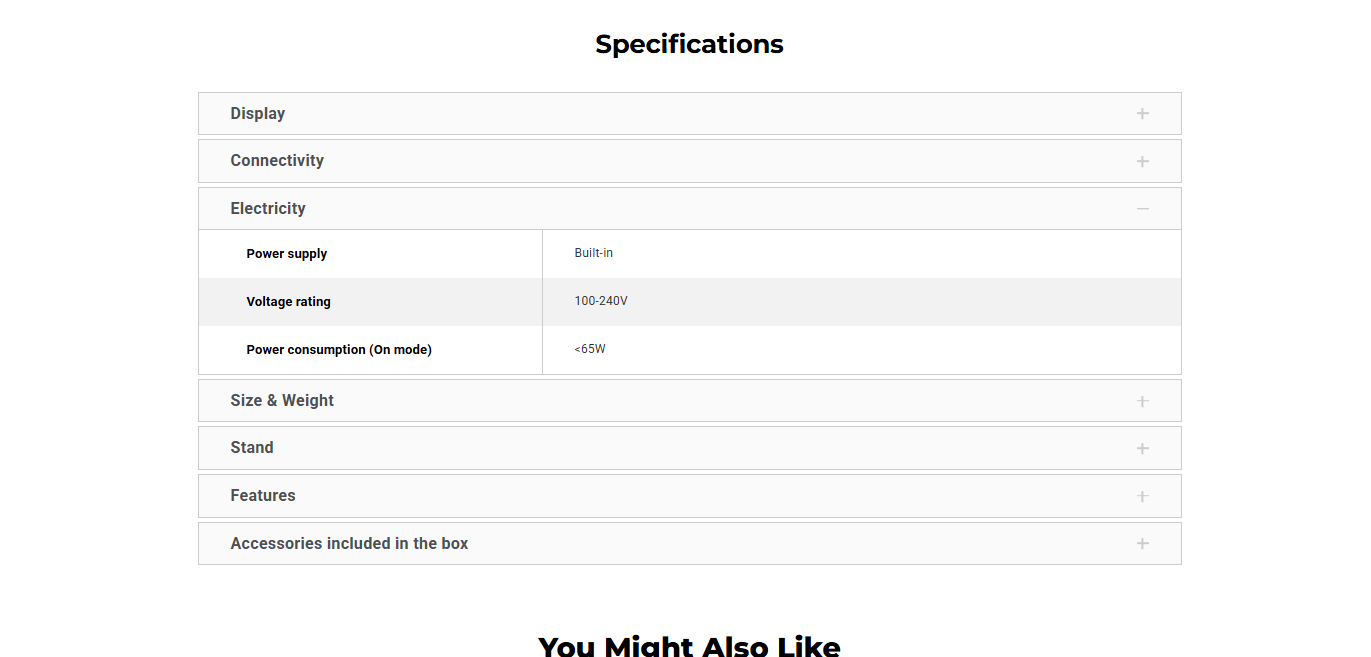Click the plus icon for Size & Weight

[x=1142, y=401]
